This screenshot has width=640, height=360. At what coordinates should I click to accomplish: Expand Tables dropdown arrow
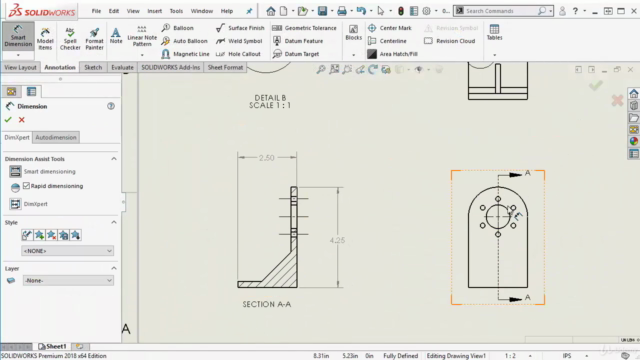pyautogui.click(x=494, y=55)
